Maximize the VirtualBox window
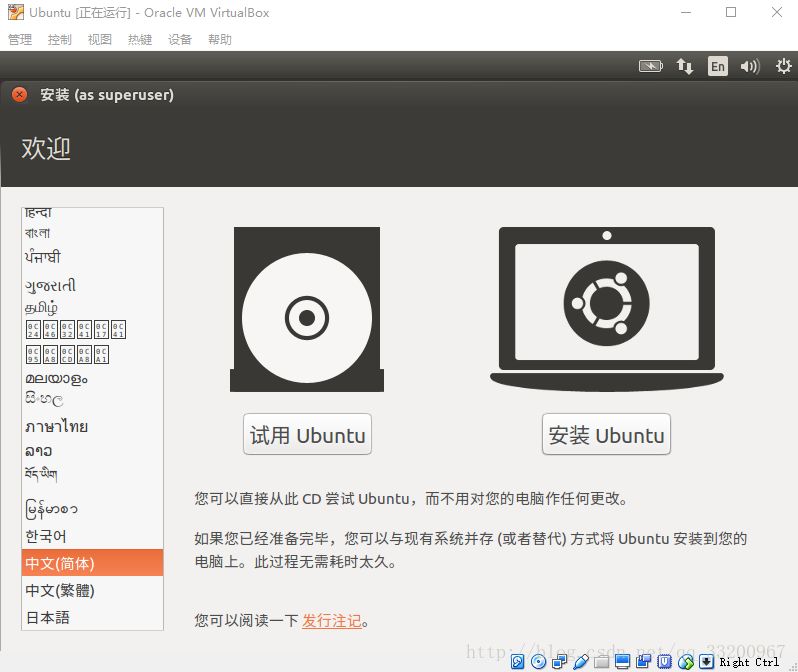Viewport: 798px width, 672px height. [x=731, y=12]
